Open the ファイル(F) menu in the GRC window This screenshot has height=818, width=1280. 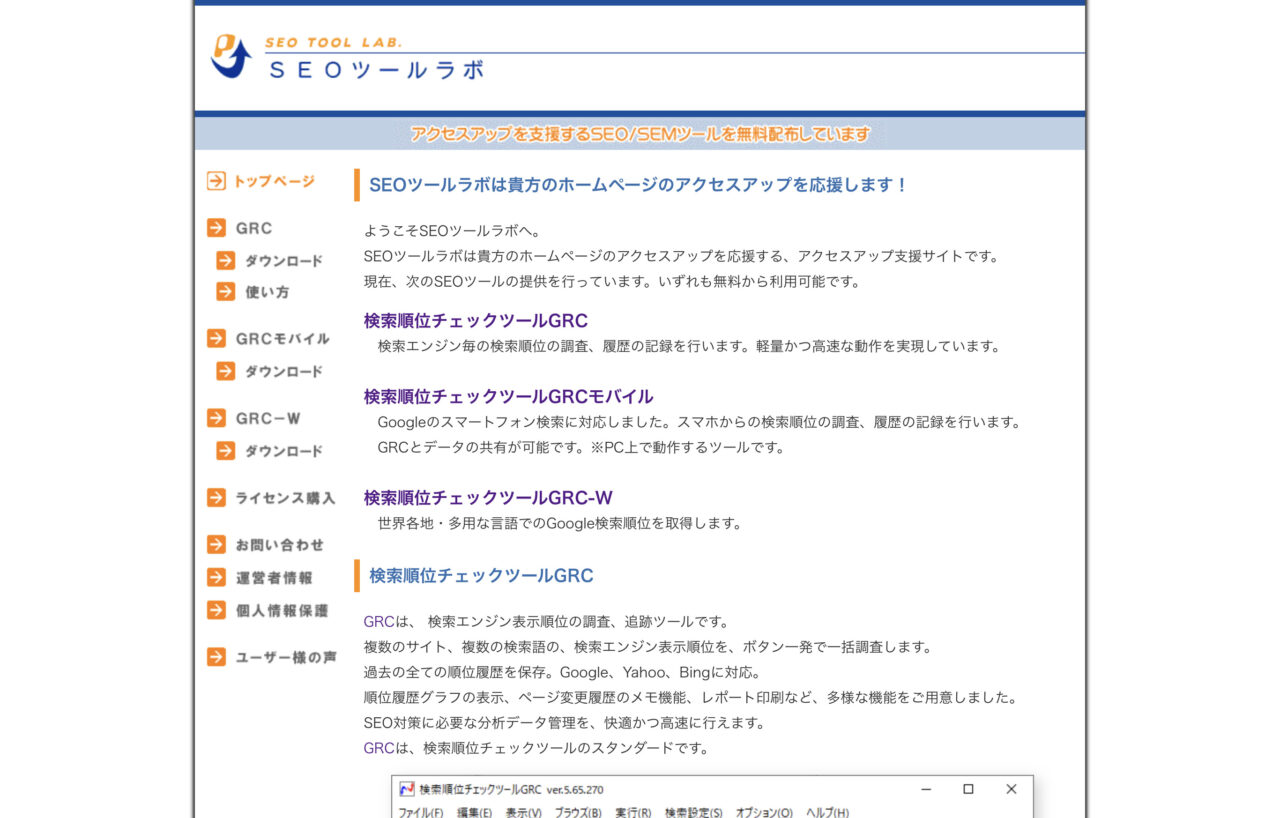(x=418, y=812)
